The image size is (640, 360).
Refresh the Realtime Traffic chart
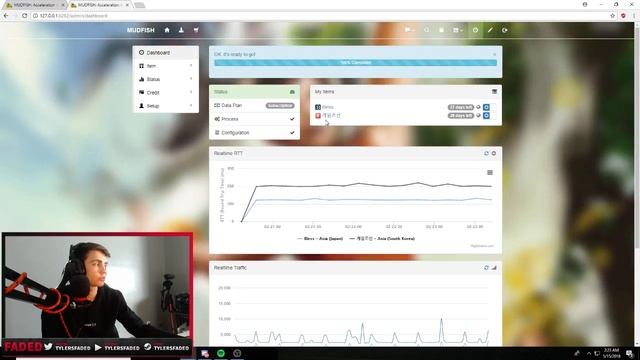(486, 268)
